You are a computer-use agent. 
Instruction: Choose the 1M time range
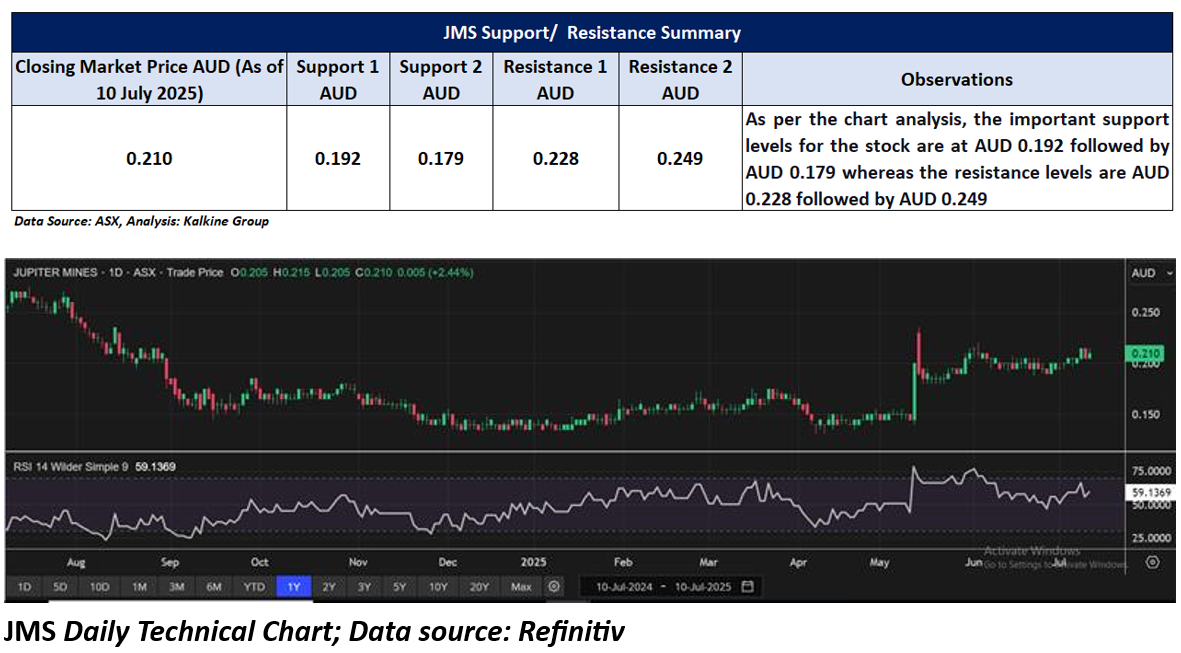tap(139, 587)
